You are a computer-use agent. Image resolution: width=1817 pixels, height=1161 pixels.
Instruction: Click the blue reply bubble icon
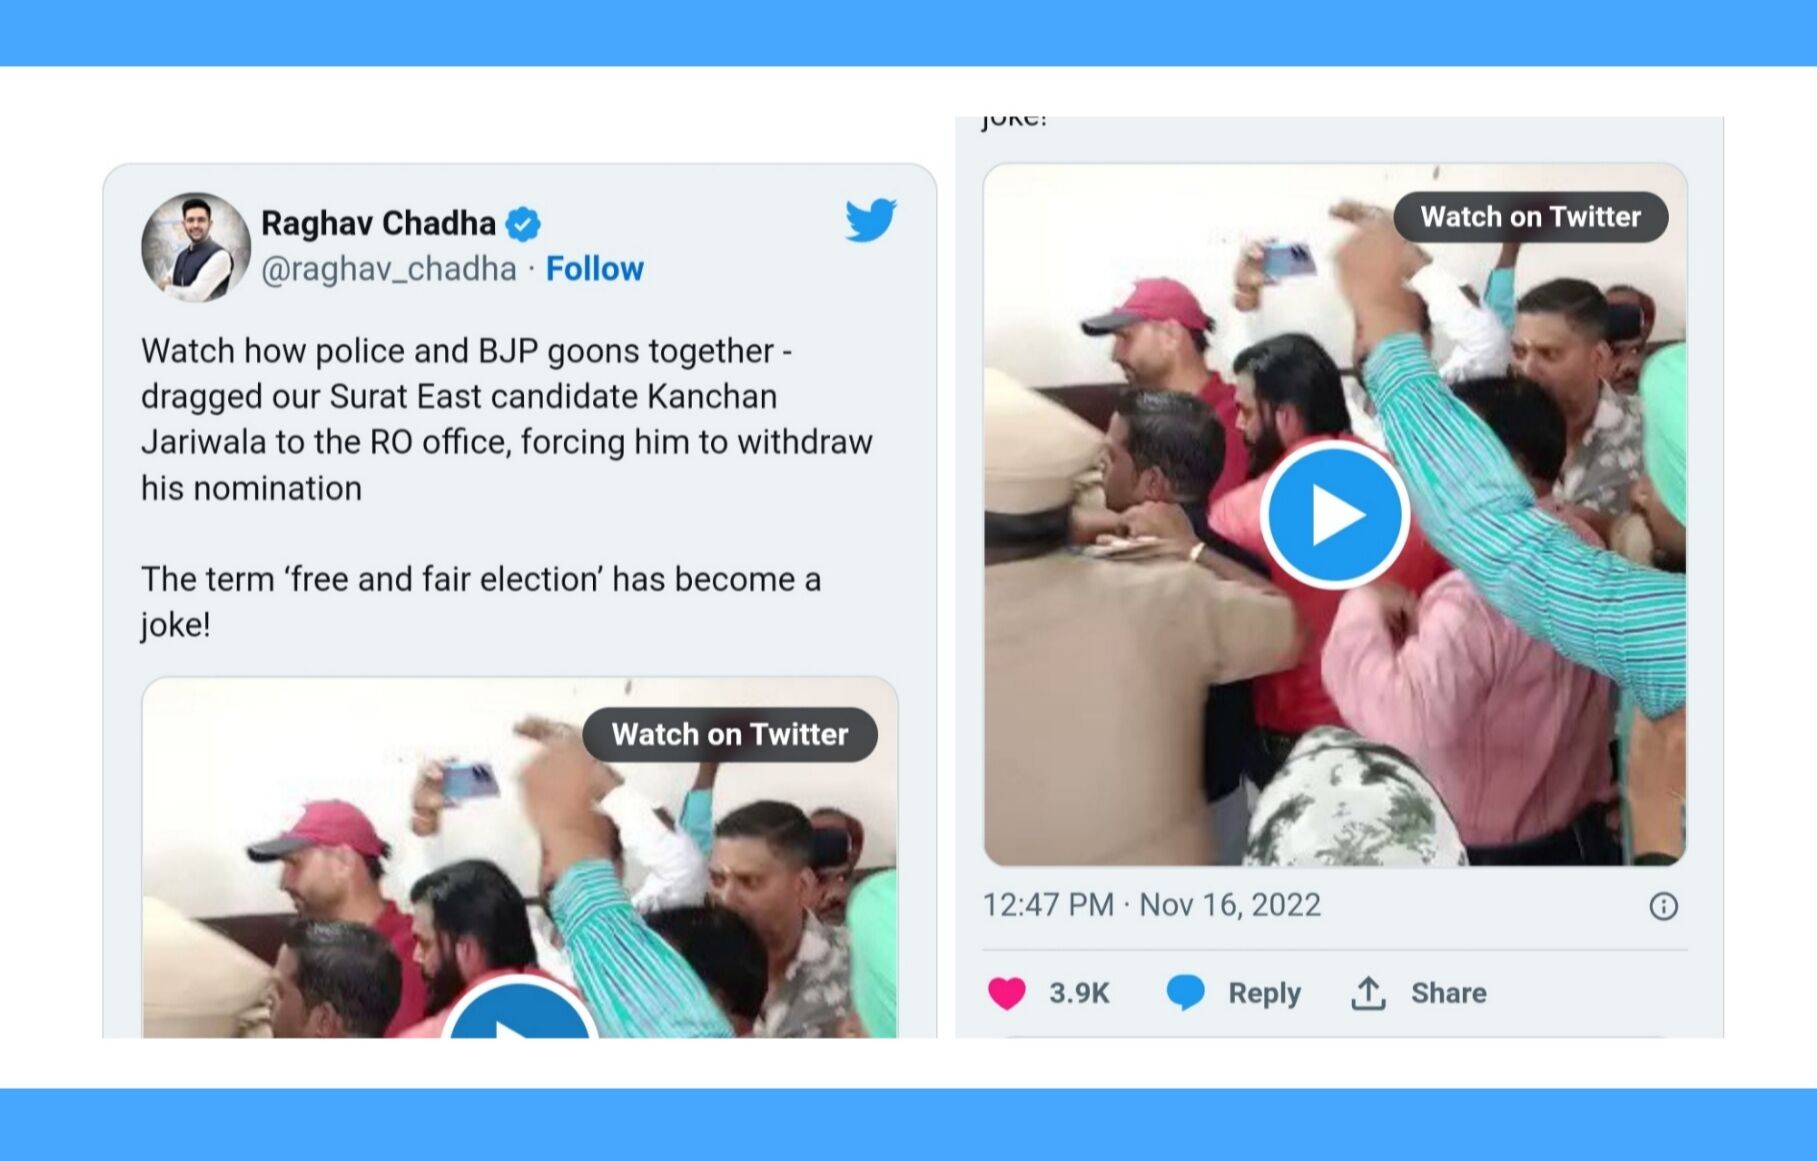coord(1186,993)
